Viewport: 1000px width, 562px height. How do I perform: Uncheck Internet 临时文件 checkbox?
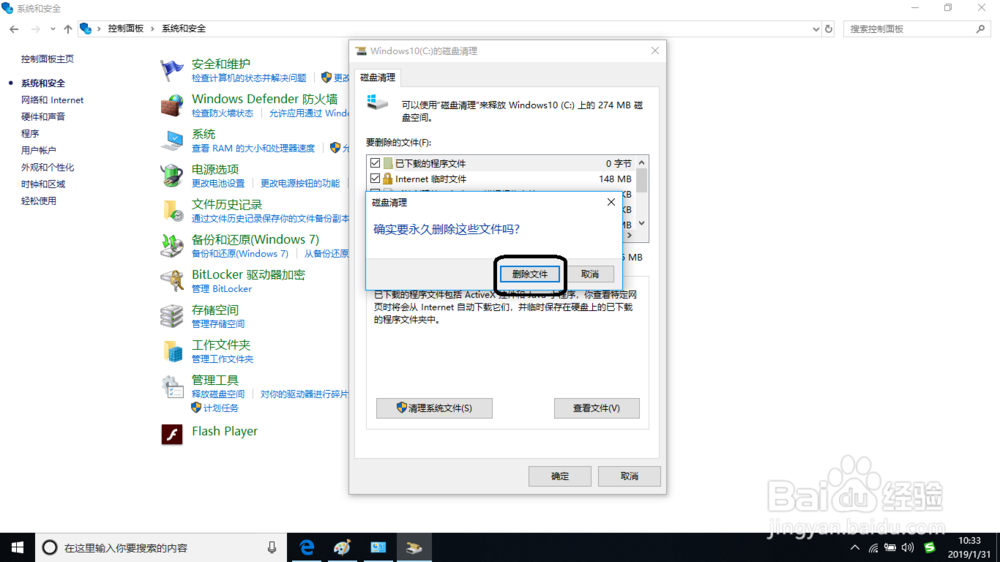click(x=375, y=179)
